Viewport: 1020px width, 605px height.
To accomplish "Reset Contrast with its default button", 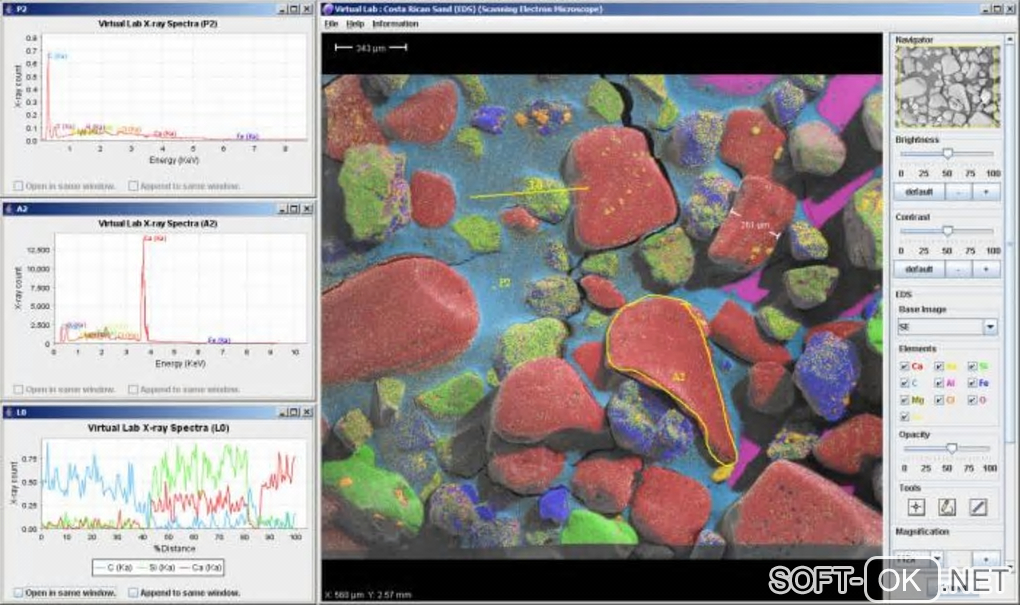I will (919, 269).
